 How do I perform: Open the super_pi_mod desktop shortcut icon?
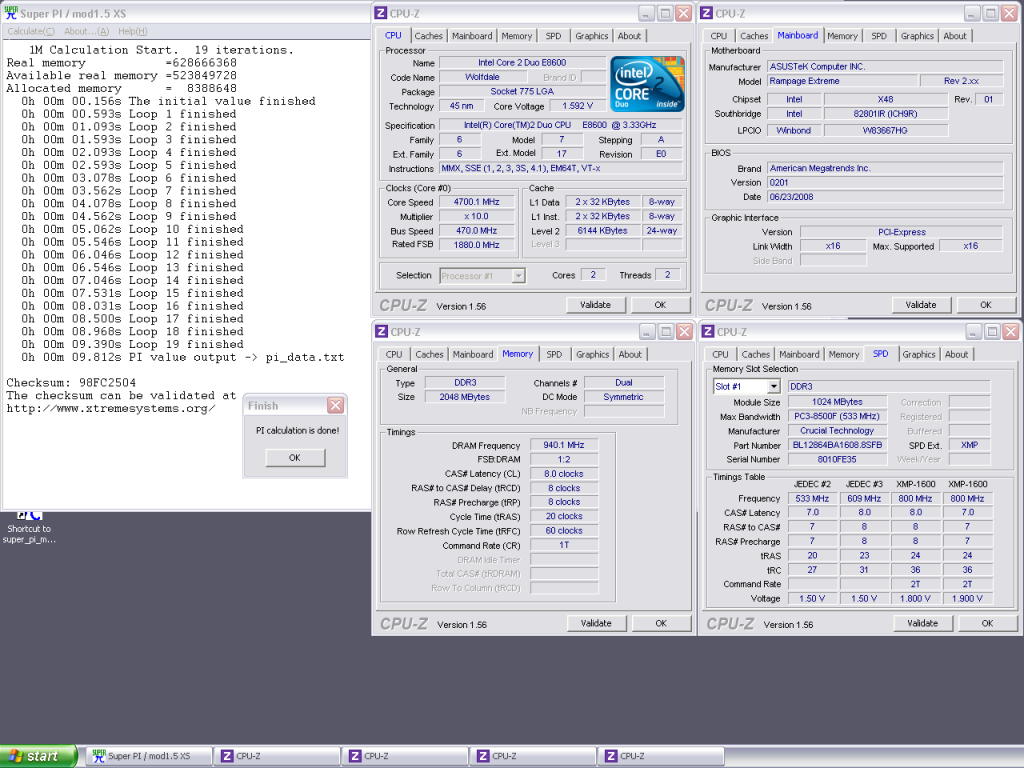[29, 515]
